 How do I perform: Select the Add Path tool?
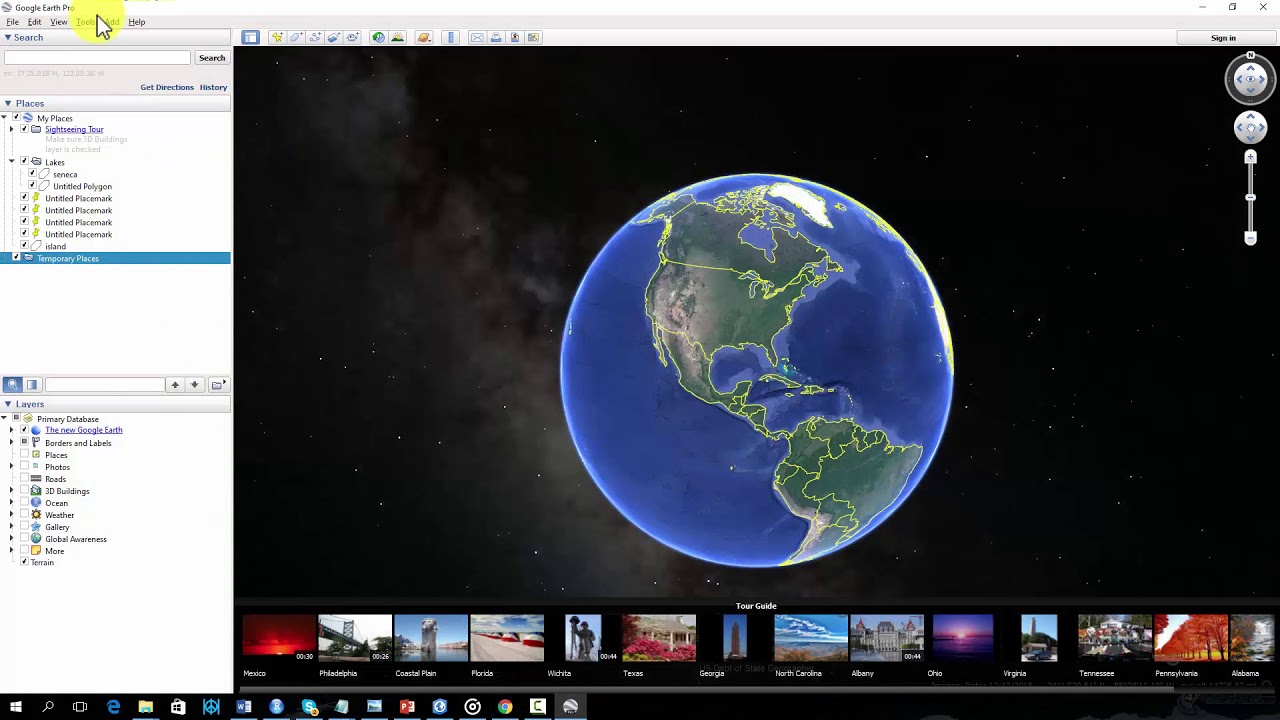pyautogui.click(x=315, y=38)
